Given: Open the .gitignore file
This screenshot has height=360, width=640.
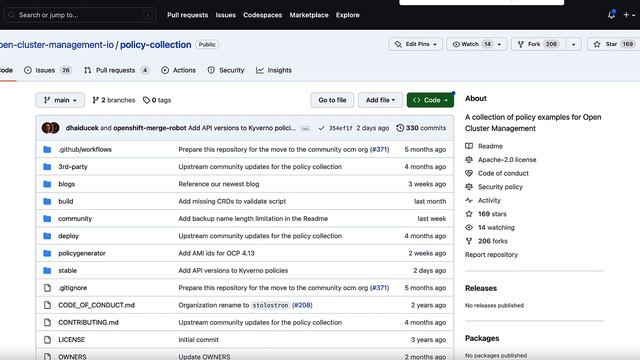Looking at the screenshot, I should [73, 288].
